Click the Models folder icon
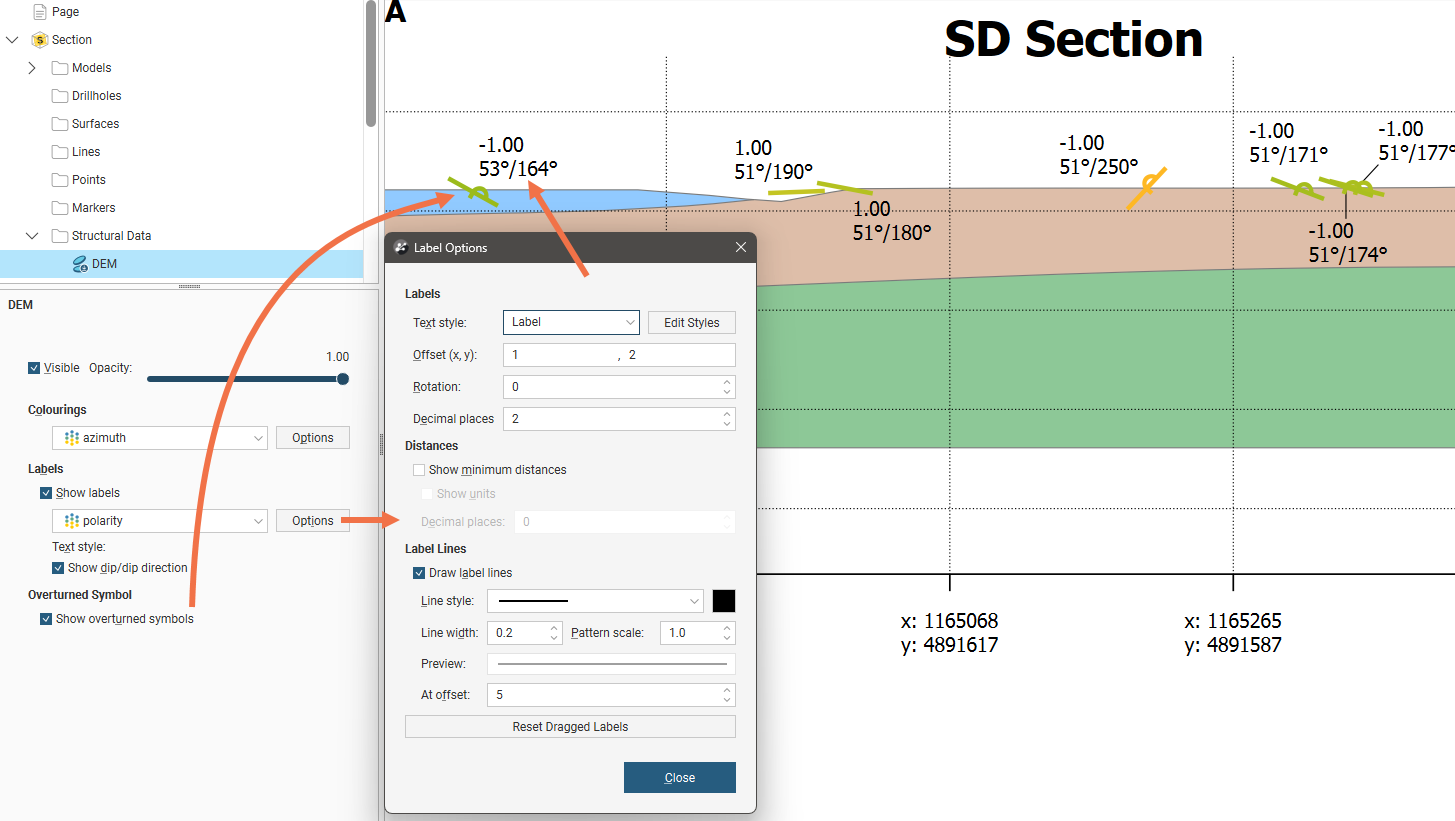 pyautogui.click(x=60, y=68)
